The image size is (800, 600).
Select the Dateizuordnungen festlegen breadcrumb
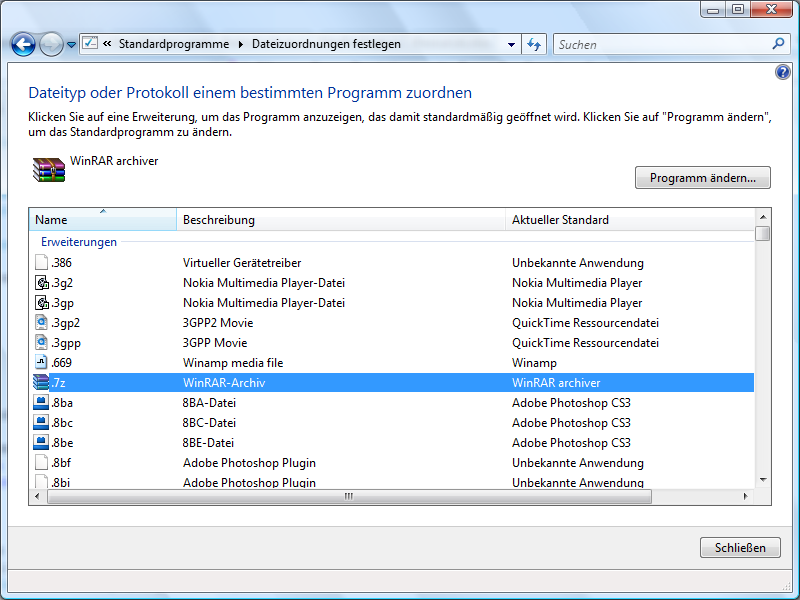pyautogui.click(x=326, y=44)
